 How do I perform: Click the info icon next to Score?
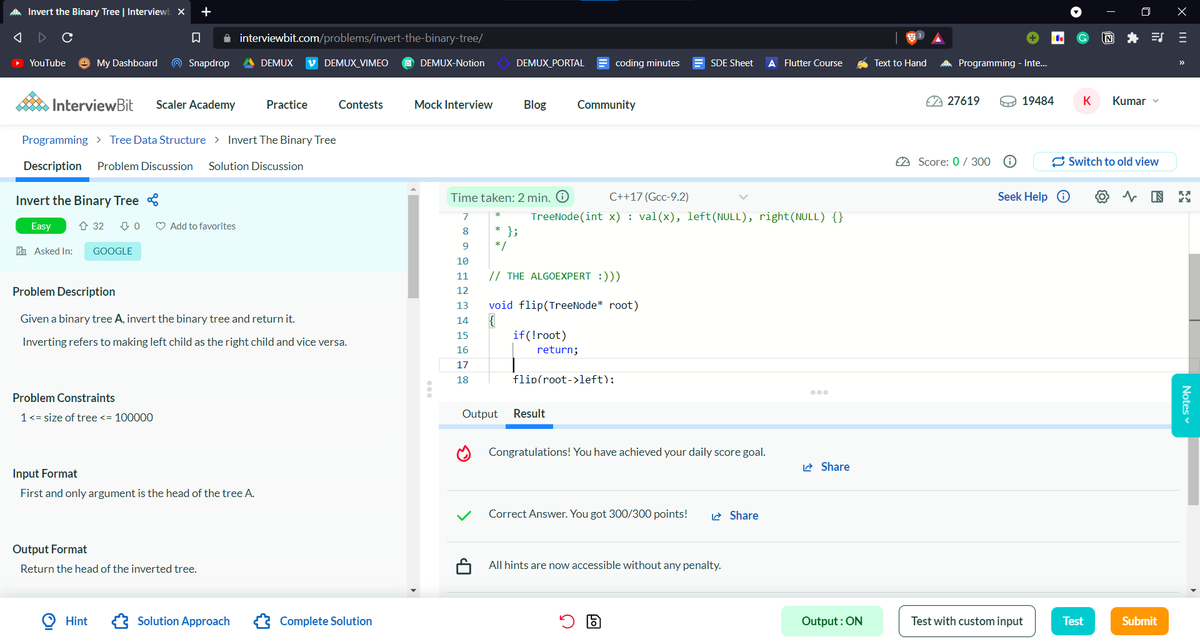[x=1010, y=162]
